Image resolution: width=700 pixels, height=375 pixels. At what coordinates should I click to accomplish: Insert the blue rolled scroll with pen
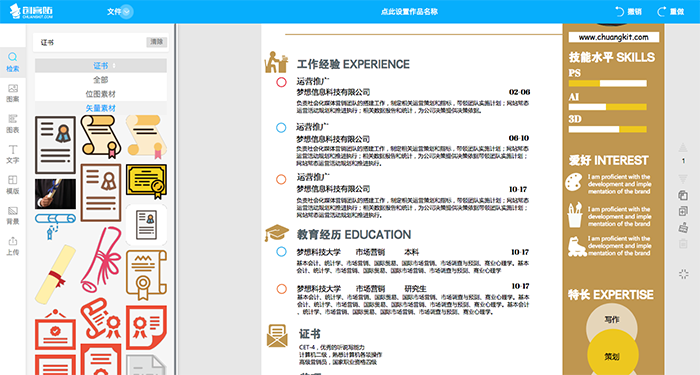55,226
